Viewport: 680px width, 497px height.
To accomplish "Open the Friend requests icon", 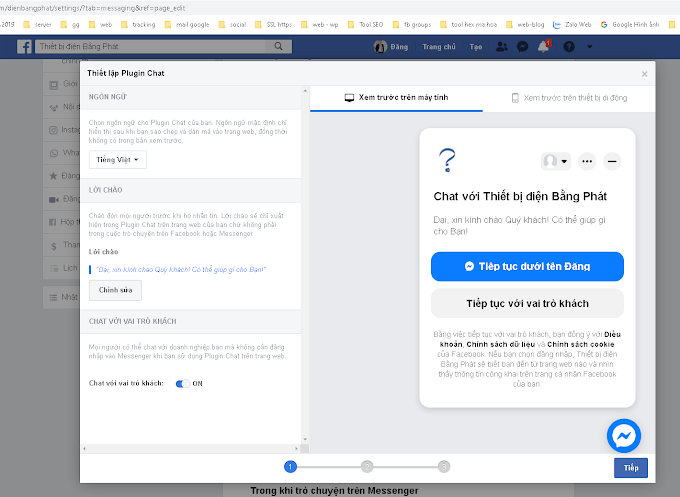I will pos(502,46).
